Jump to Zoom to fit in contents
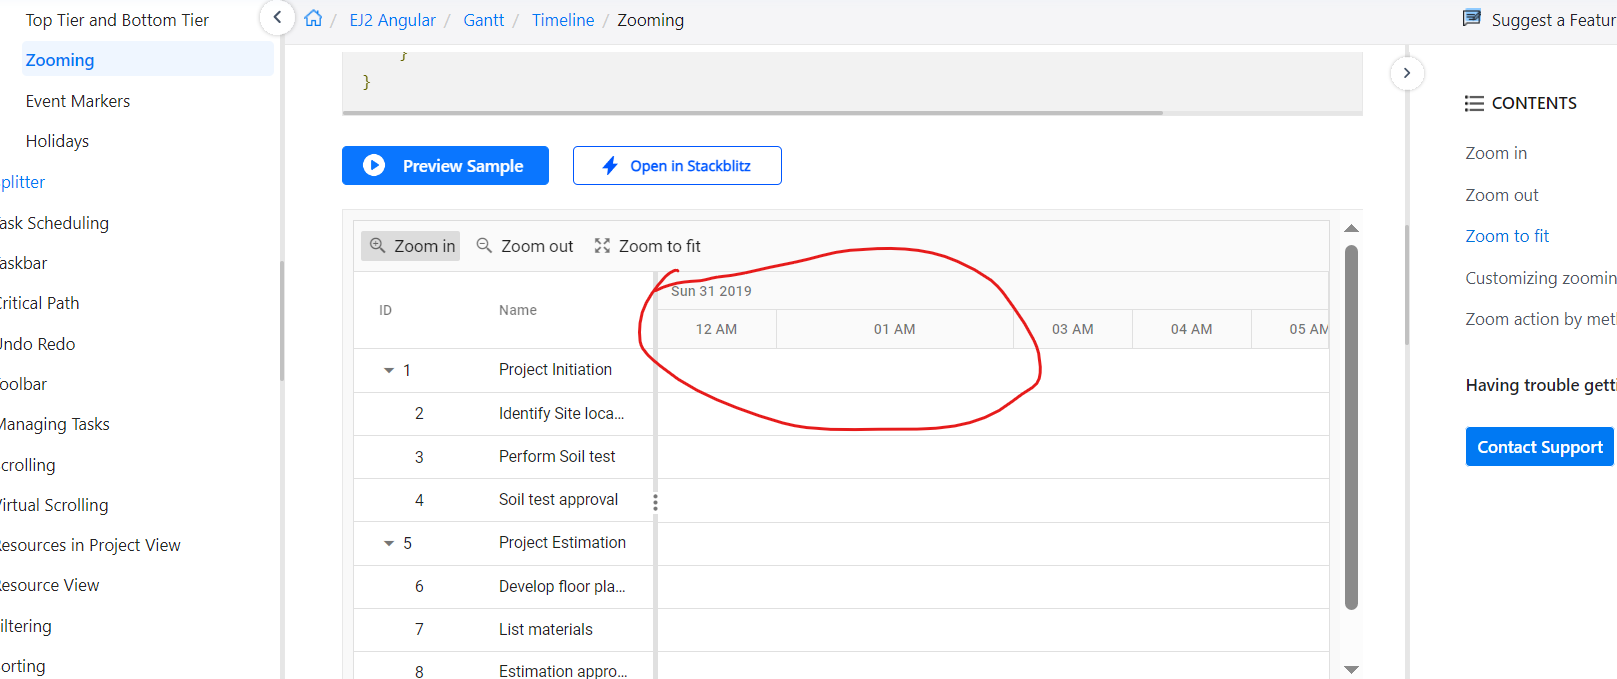 click(1506, 236)
